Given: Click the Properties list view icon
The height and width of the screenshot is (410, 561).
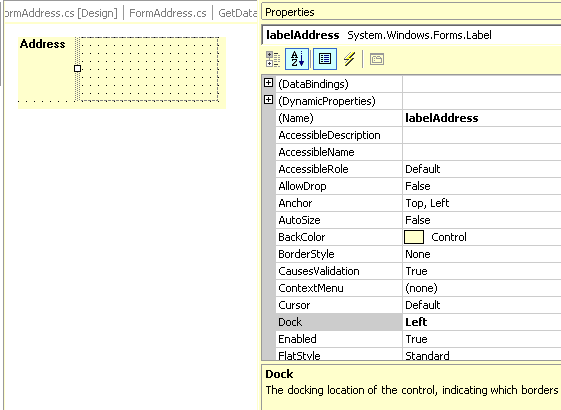Looking at the screenshot, I should click(325, 59).
